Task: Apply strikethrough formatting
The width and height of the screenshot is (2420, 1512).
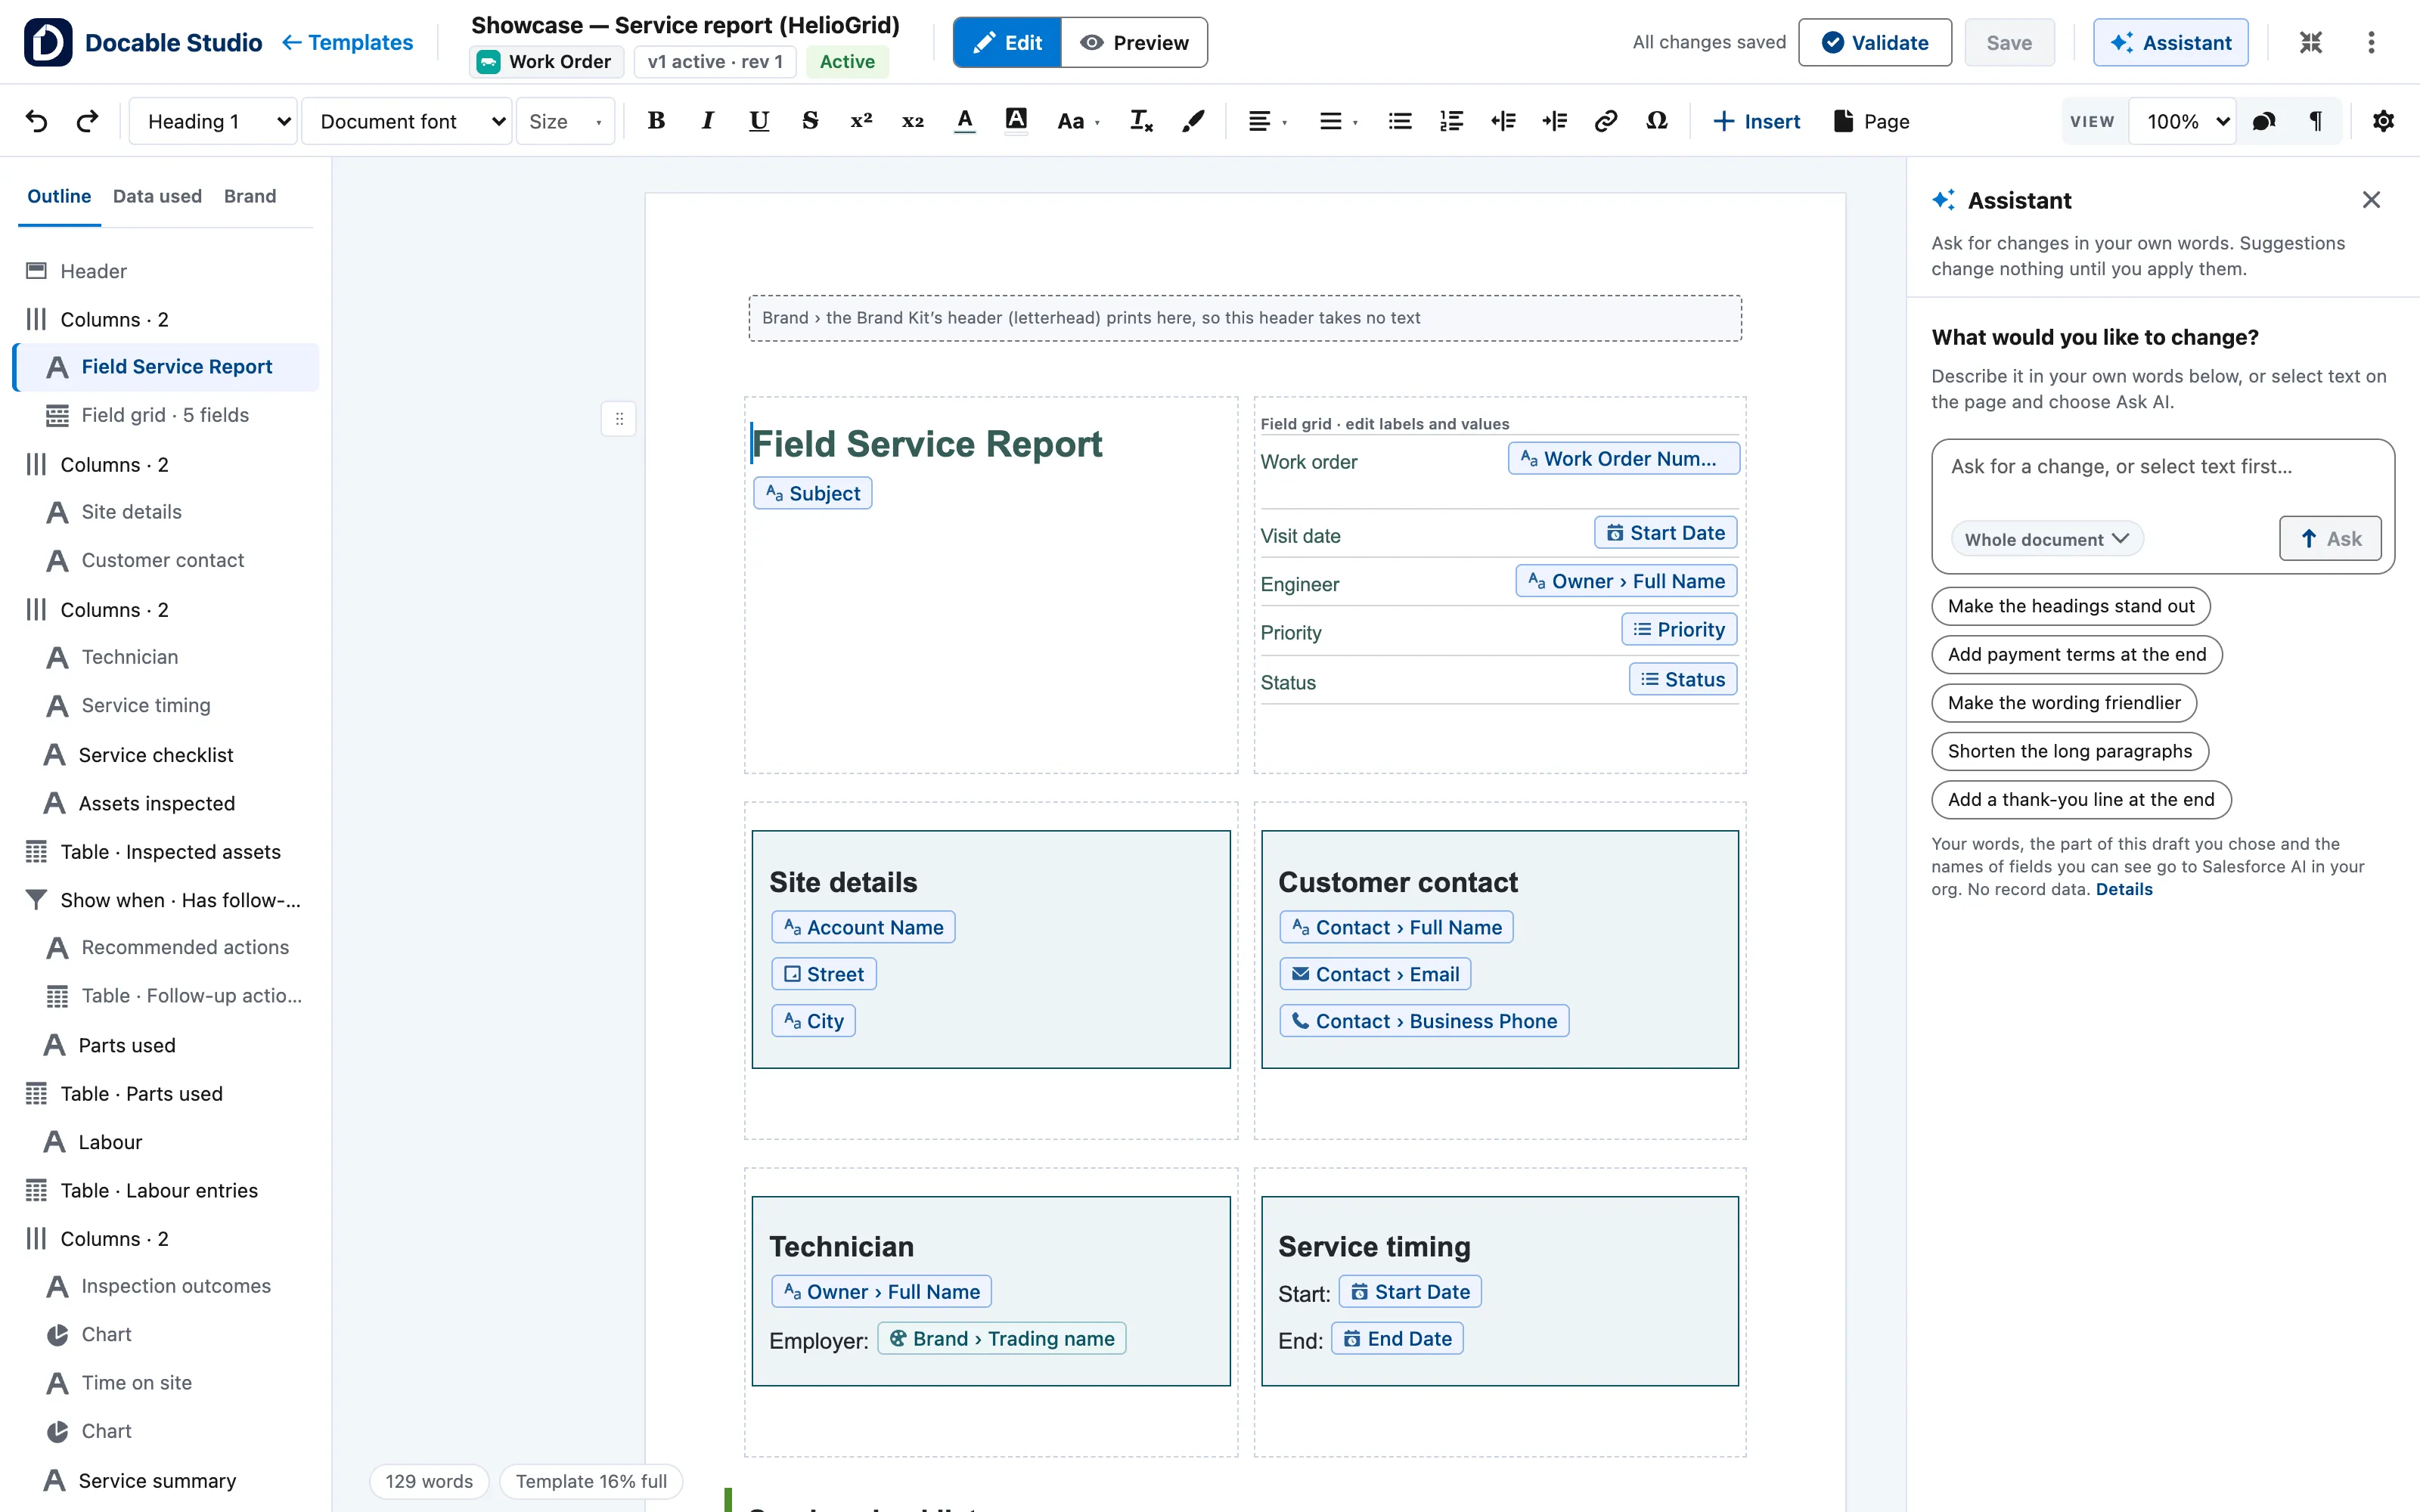Action: point(810,121)
